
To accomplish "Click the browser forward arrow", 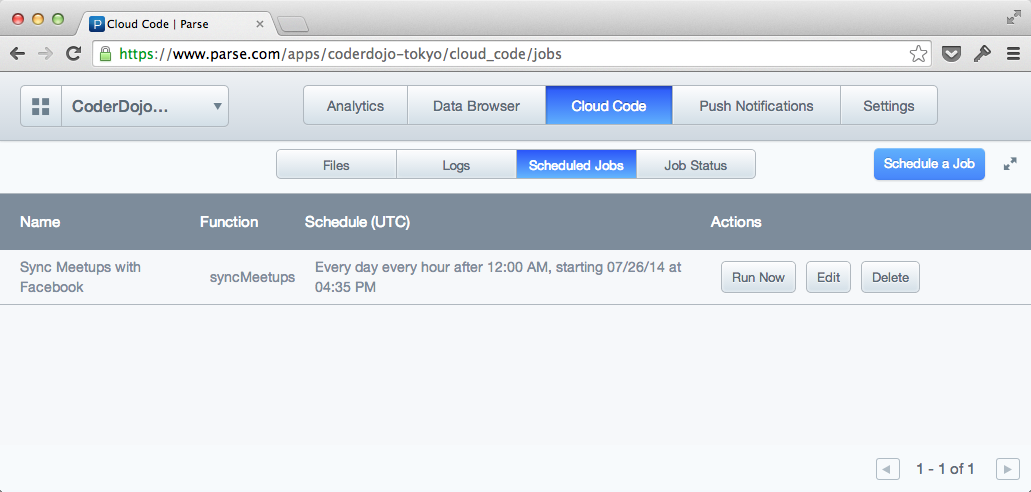I will 45,54.
